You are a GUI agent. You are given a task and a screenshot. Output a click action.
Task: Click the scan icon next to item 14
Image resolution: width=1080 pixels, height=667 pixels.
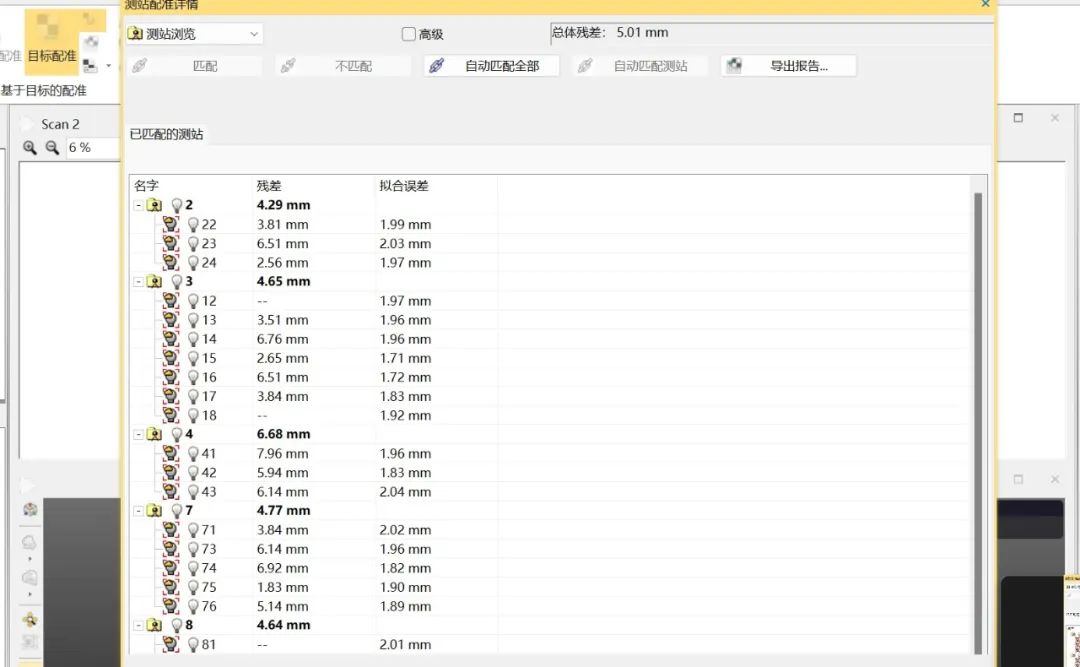[x=170, y=338]
